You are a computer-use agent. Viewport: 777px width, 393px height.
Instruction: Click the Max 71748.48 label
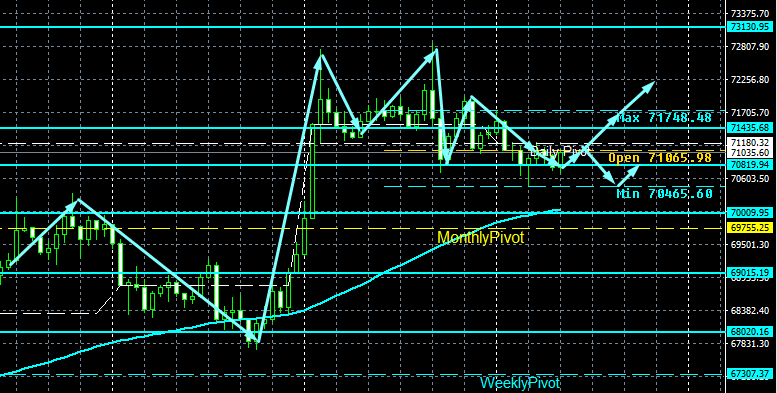(x=664, y=117)
